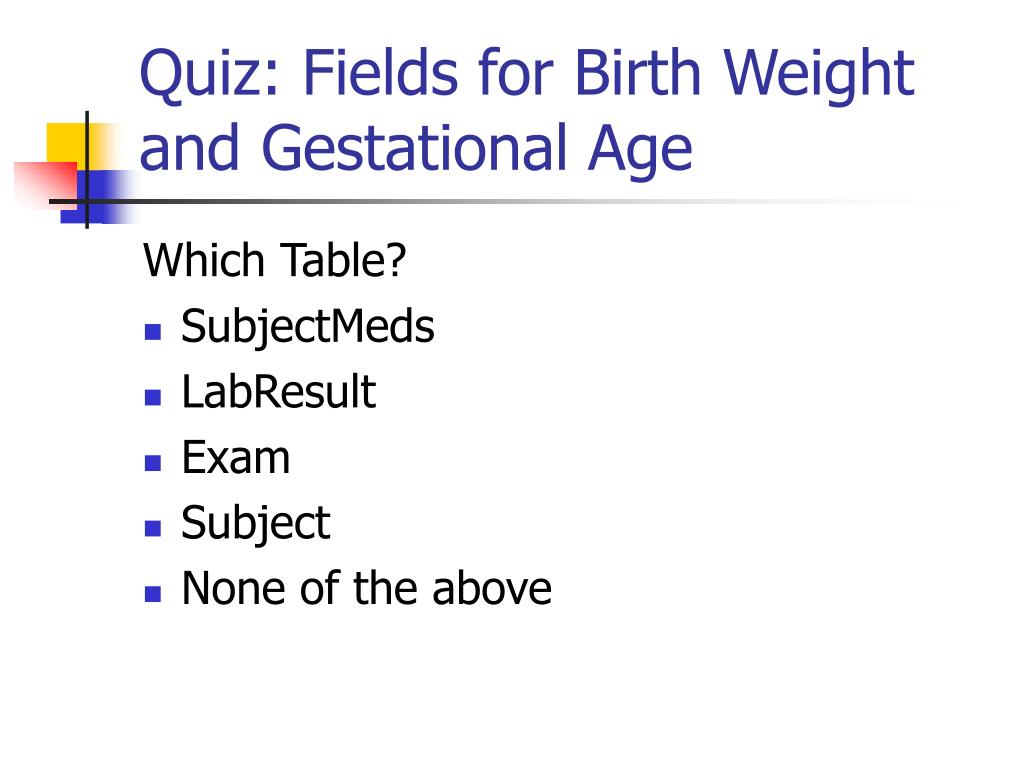Click the word 'Weight' in the title
This screenshot has height=768, width=1024.
(x=818, y=74)
